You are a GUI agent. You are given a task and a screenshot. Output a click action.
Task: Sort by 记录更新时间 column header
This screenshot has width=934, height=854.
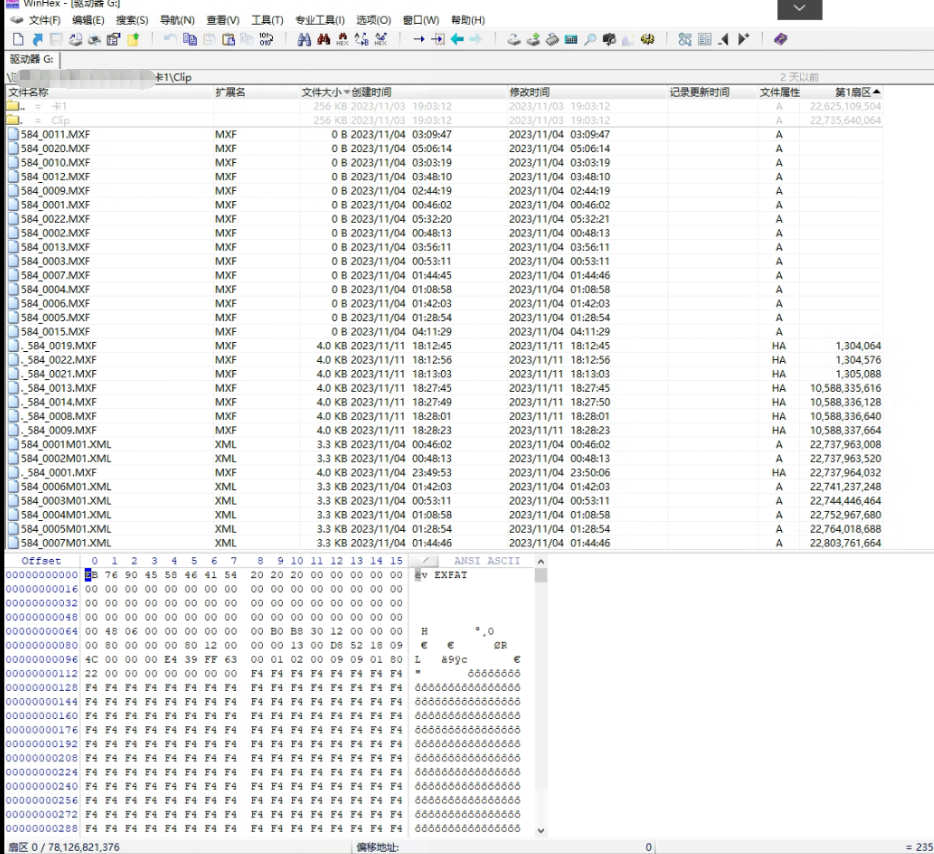[x=712, y=92]
